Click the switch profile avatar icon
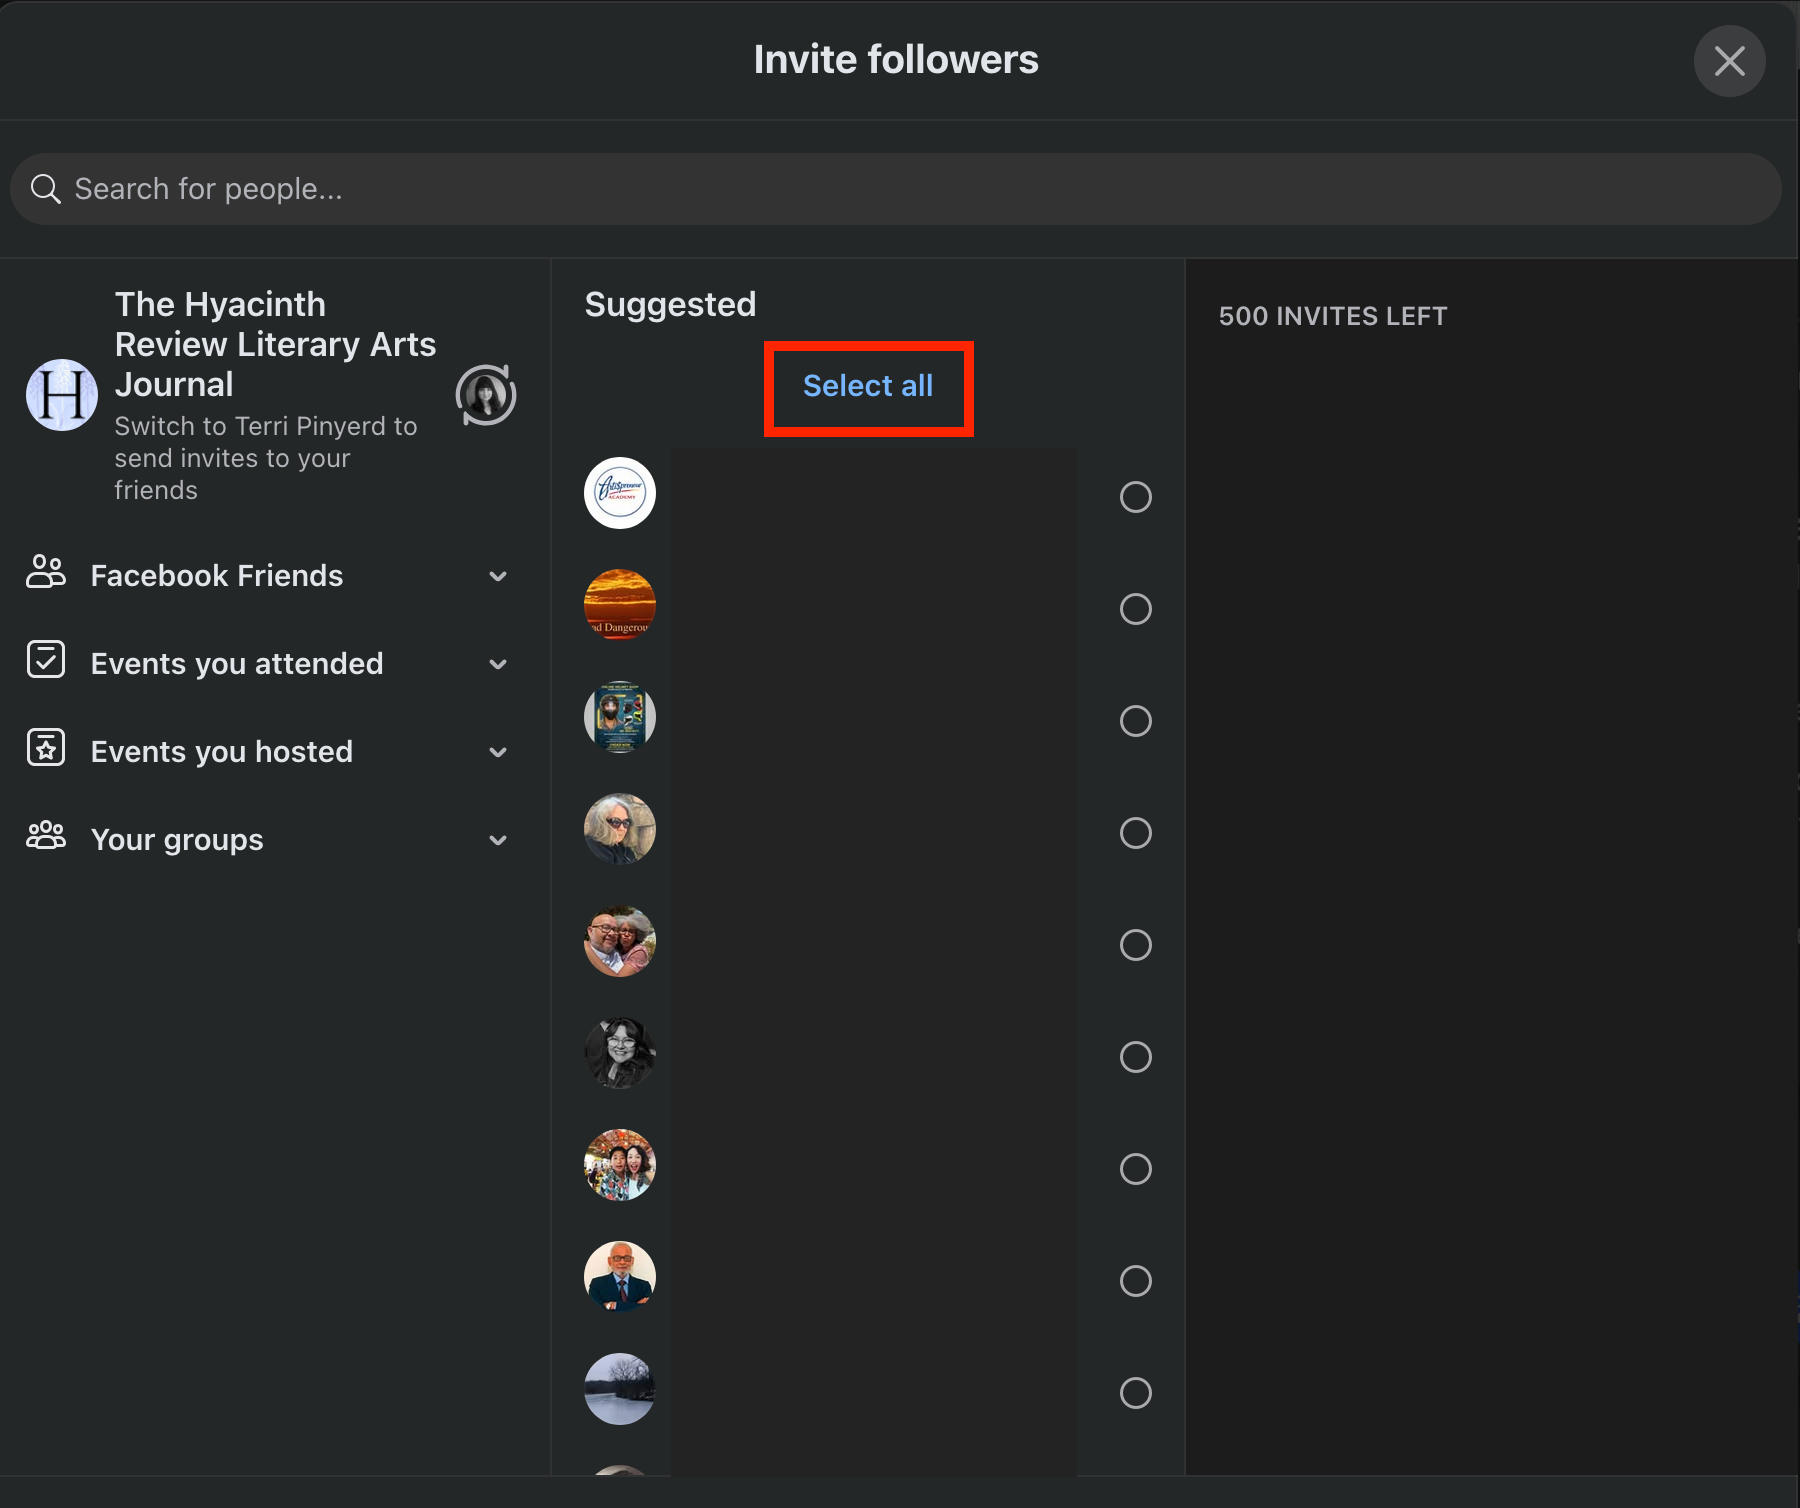 pyautogui.click(x=486, y=395)
